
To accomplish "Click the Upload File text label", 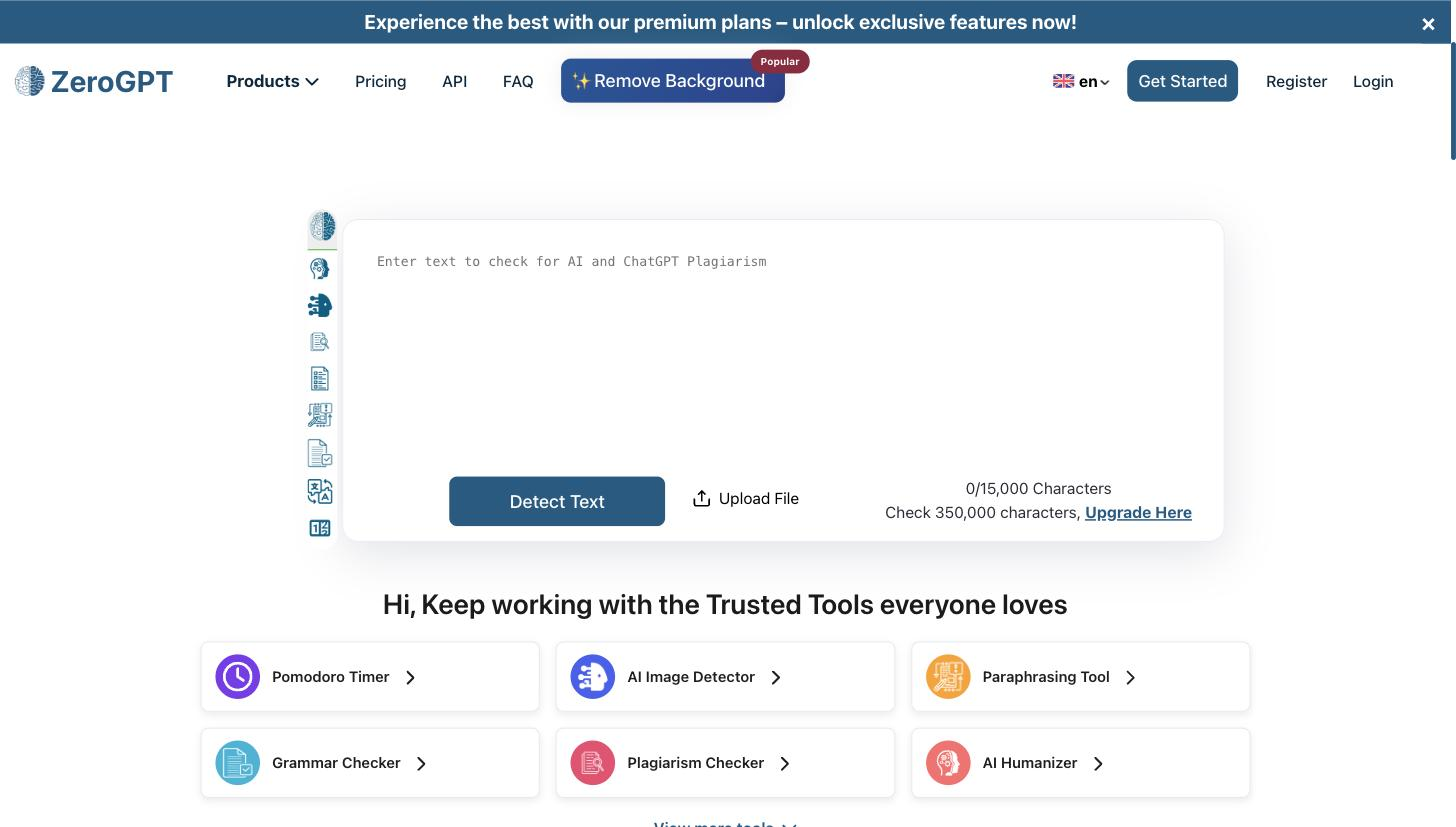I will [x=759, y=498].
